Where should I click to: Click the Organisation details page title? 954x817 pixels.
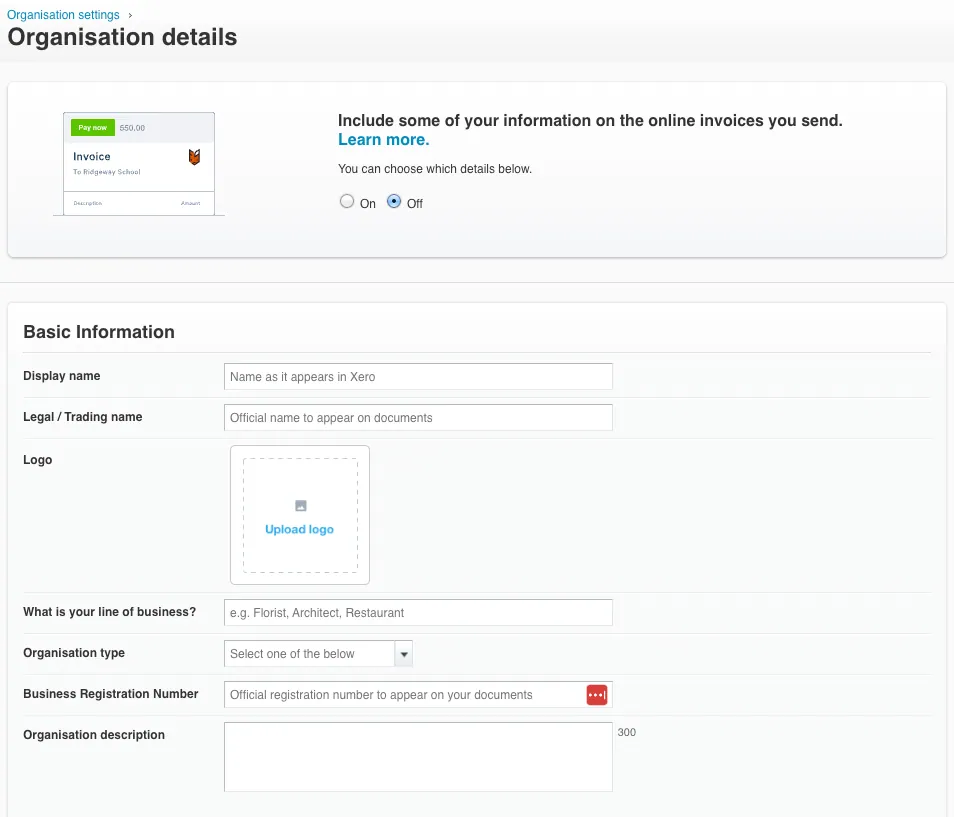pyautogui.click(x=122, y=37)
